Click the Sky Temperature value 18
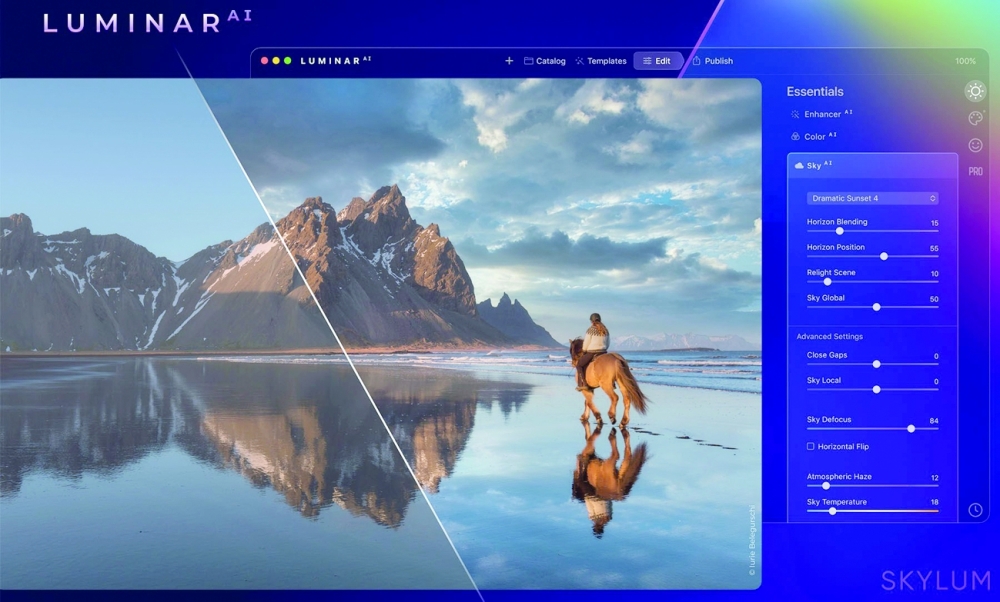Viewport: 1000px width, 602px height. [x=934, y=503]
